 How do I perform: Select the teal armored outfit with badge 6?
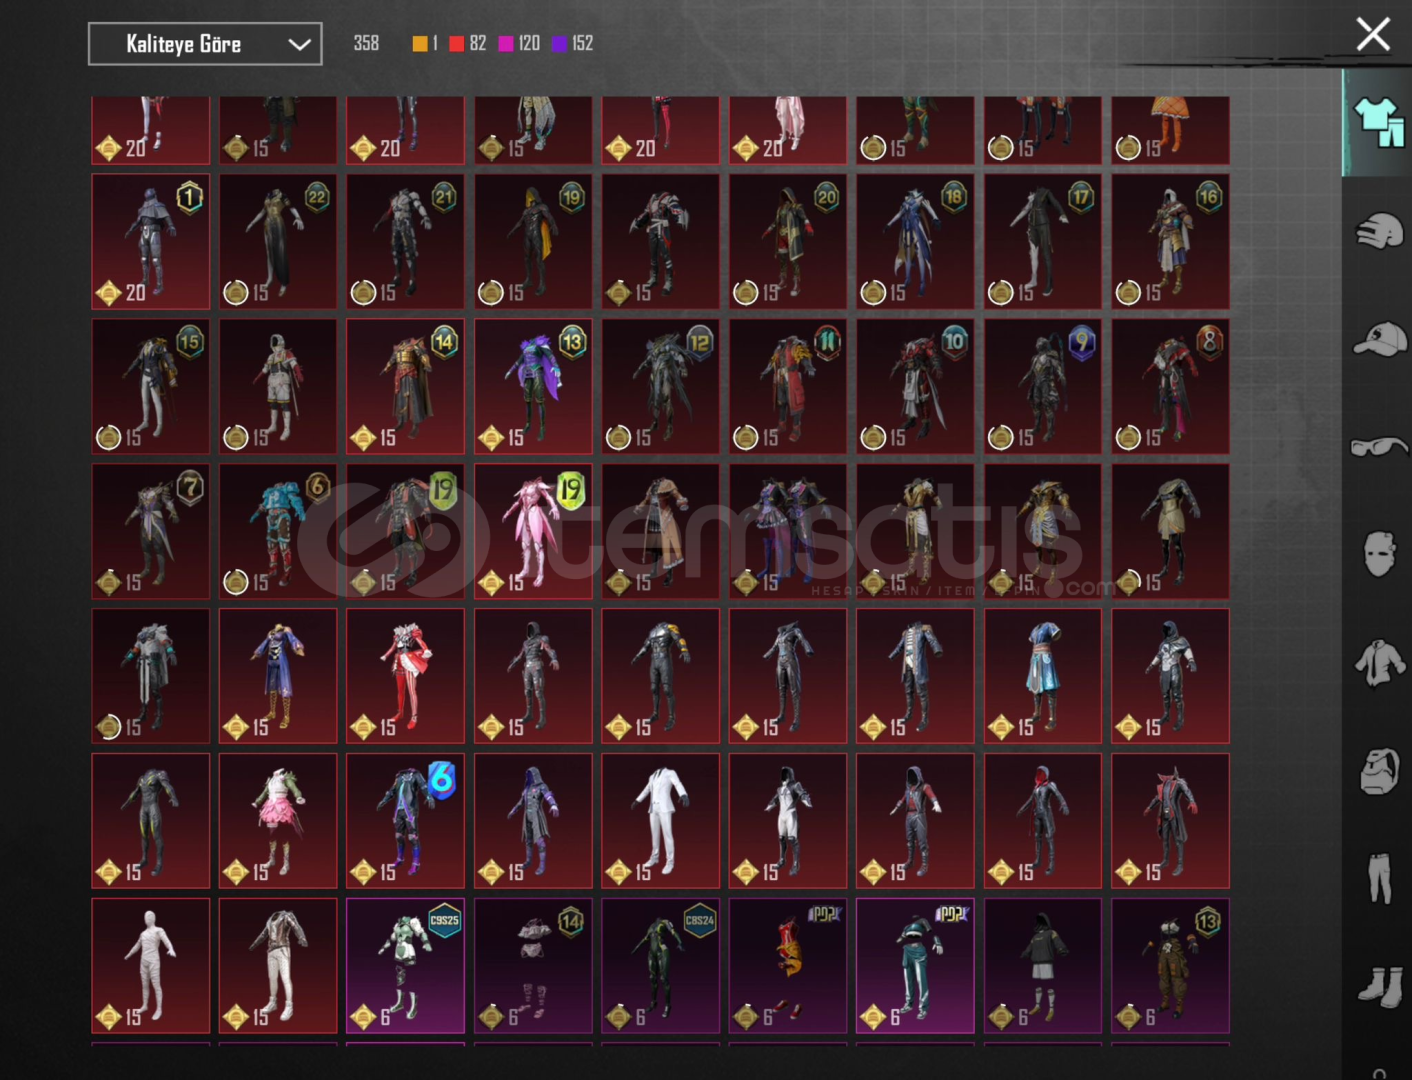click(278, 531)
